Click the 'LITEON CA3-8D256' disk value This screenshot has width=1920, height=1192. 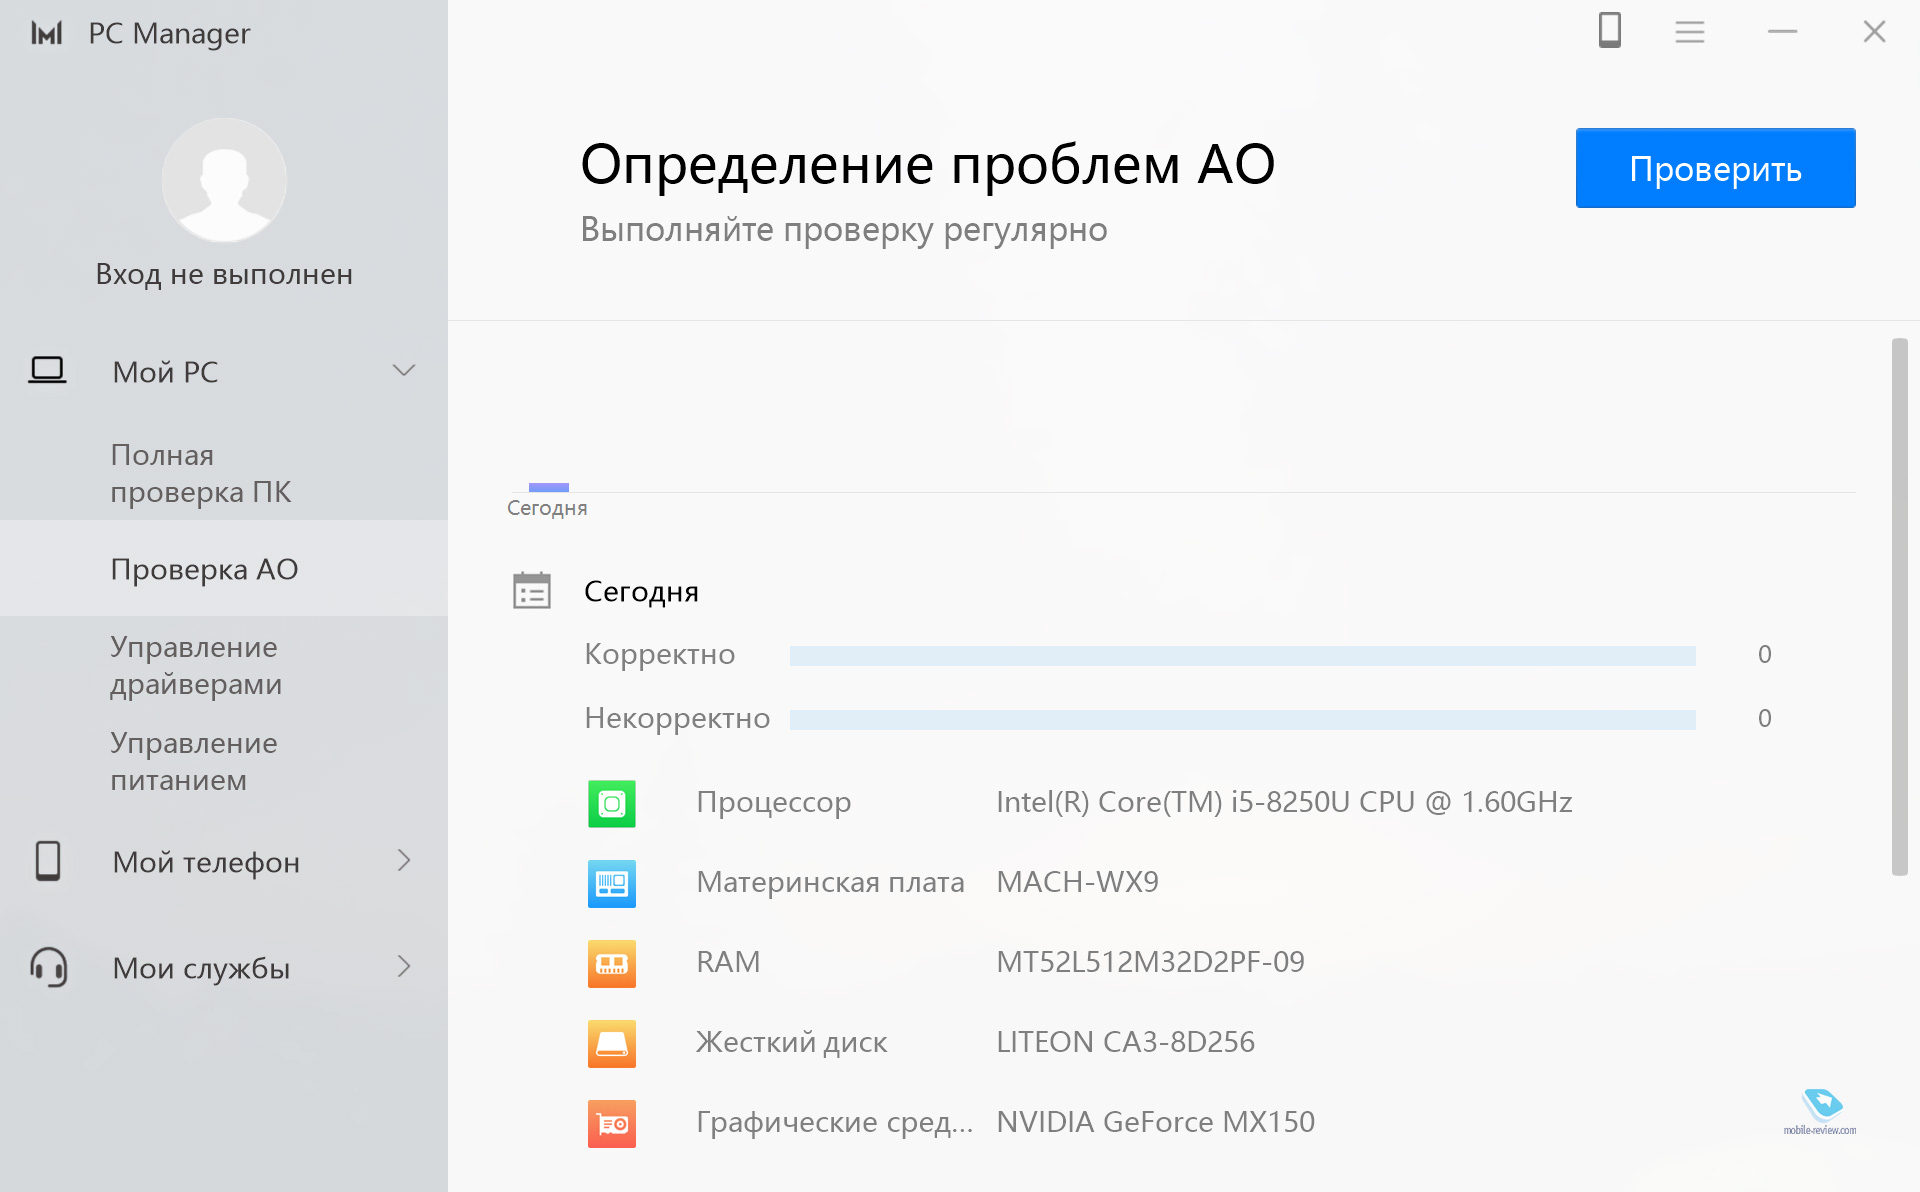[x=1125, y=1042]
